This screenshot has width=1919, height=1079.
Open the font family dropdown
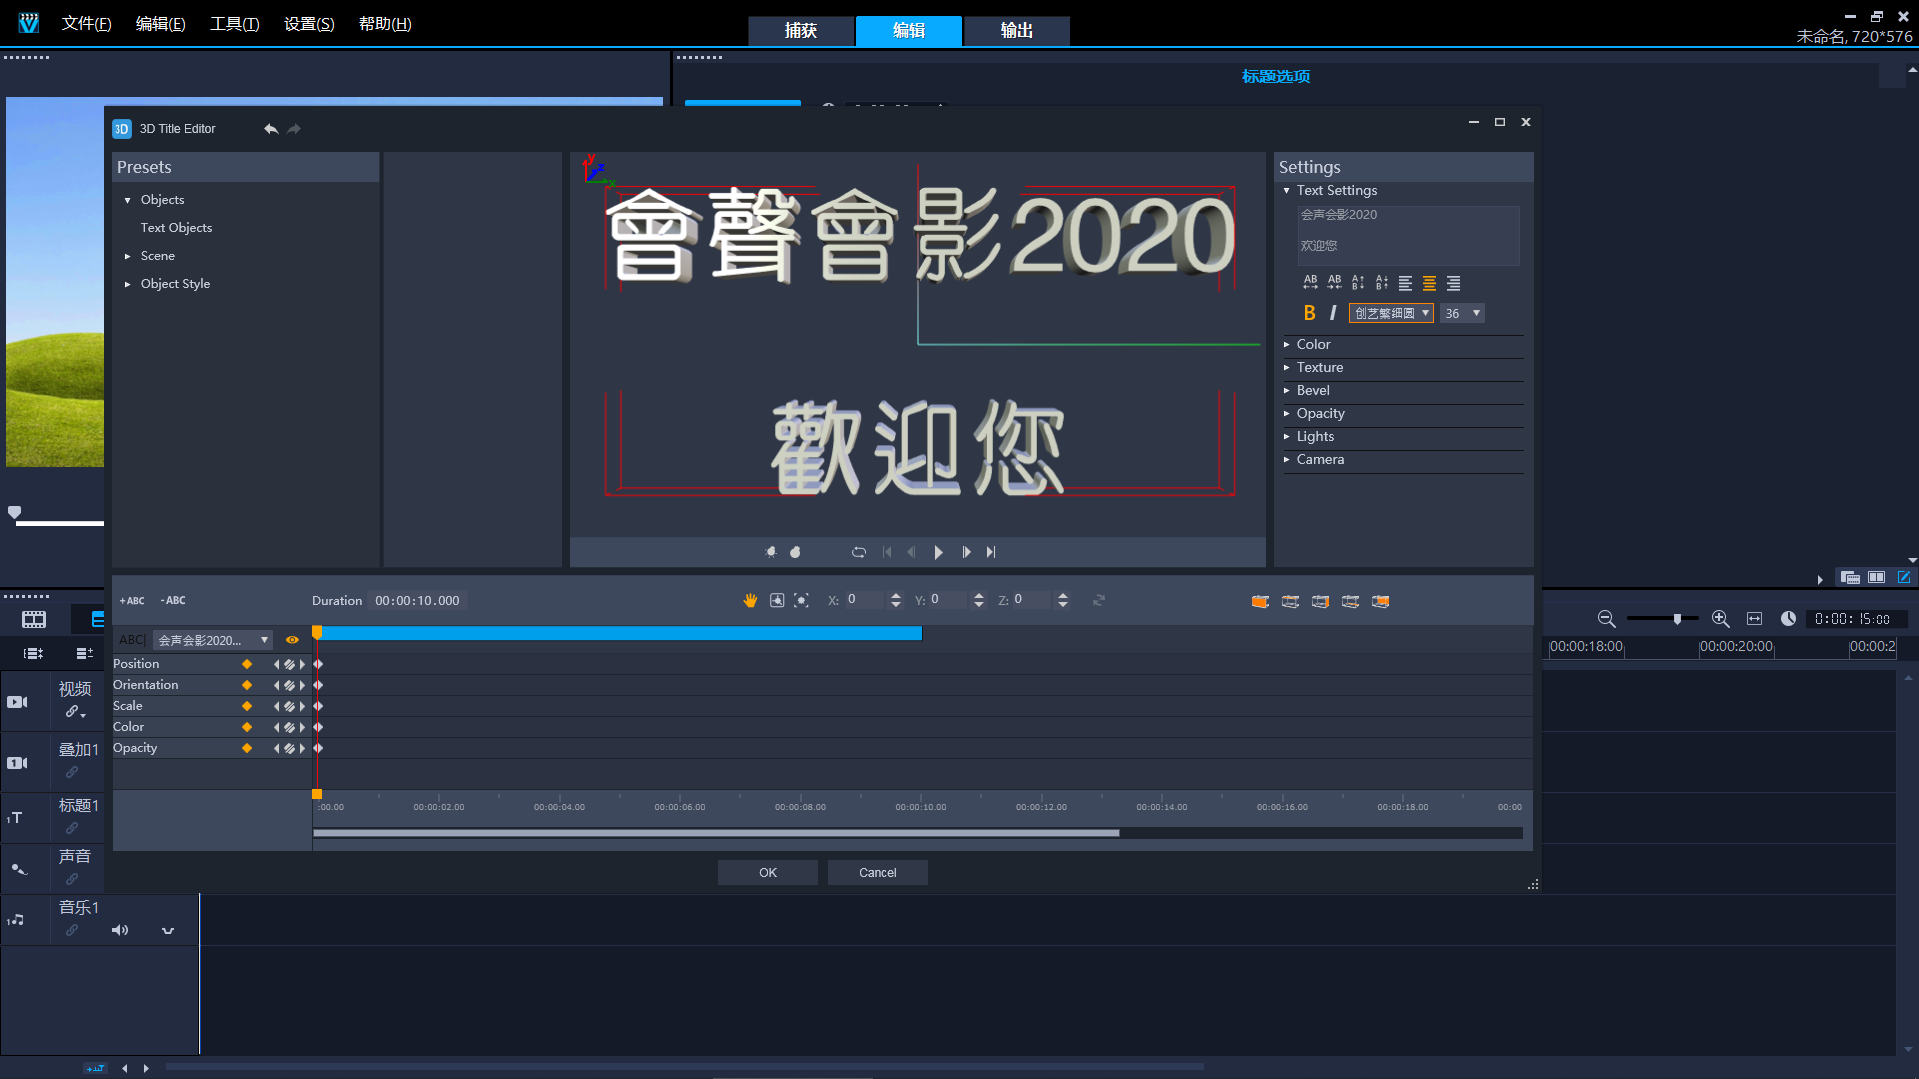click(x=1391, y=313)
